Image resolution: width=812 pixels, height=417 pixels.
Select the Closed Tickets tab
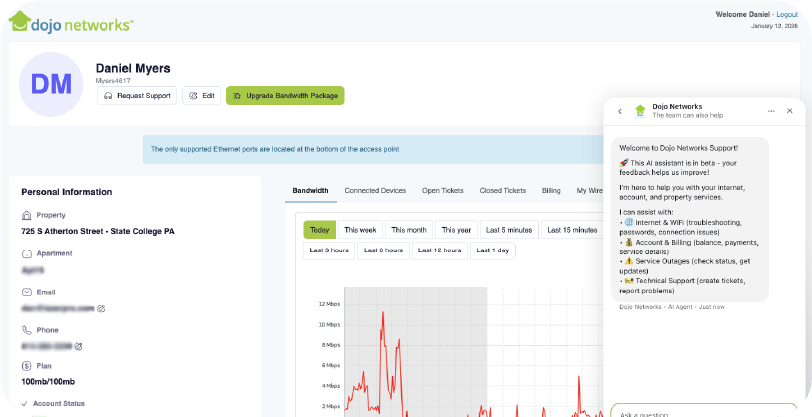click(502, 190)
